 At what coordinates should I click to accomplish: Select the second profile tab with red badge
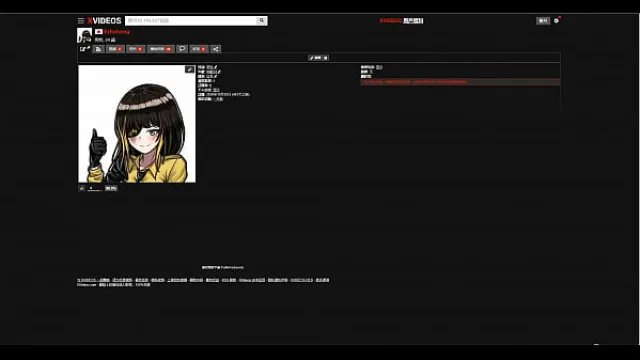pyautogui.click(x=136, y=49)
